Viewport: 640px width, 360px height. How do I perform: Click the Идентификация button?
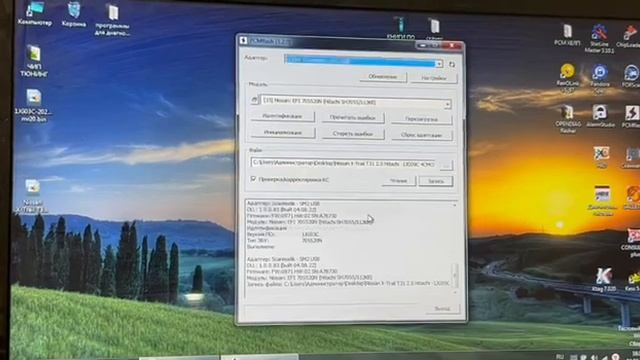[x=282, y=116]
